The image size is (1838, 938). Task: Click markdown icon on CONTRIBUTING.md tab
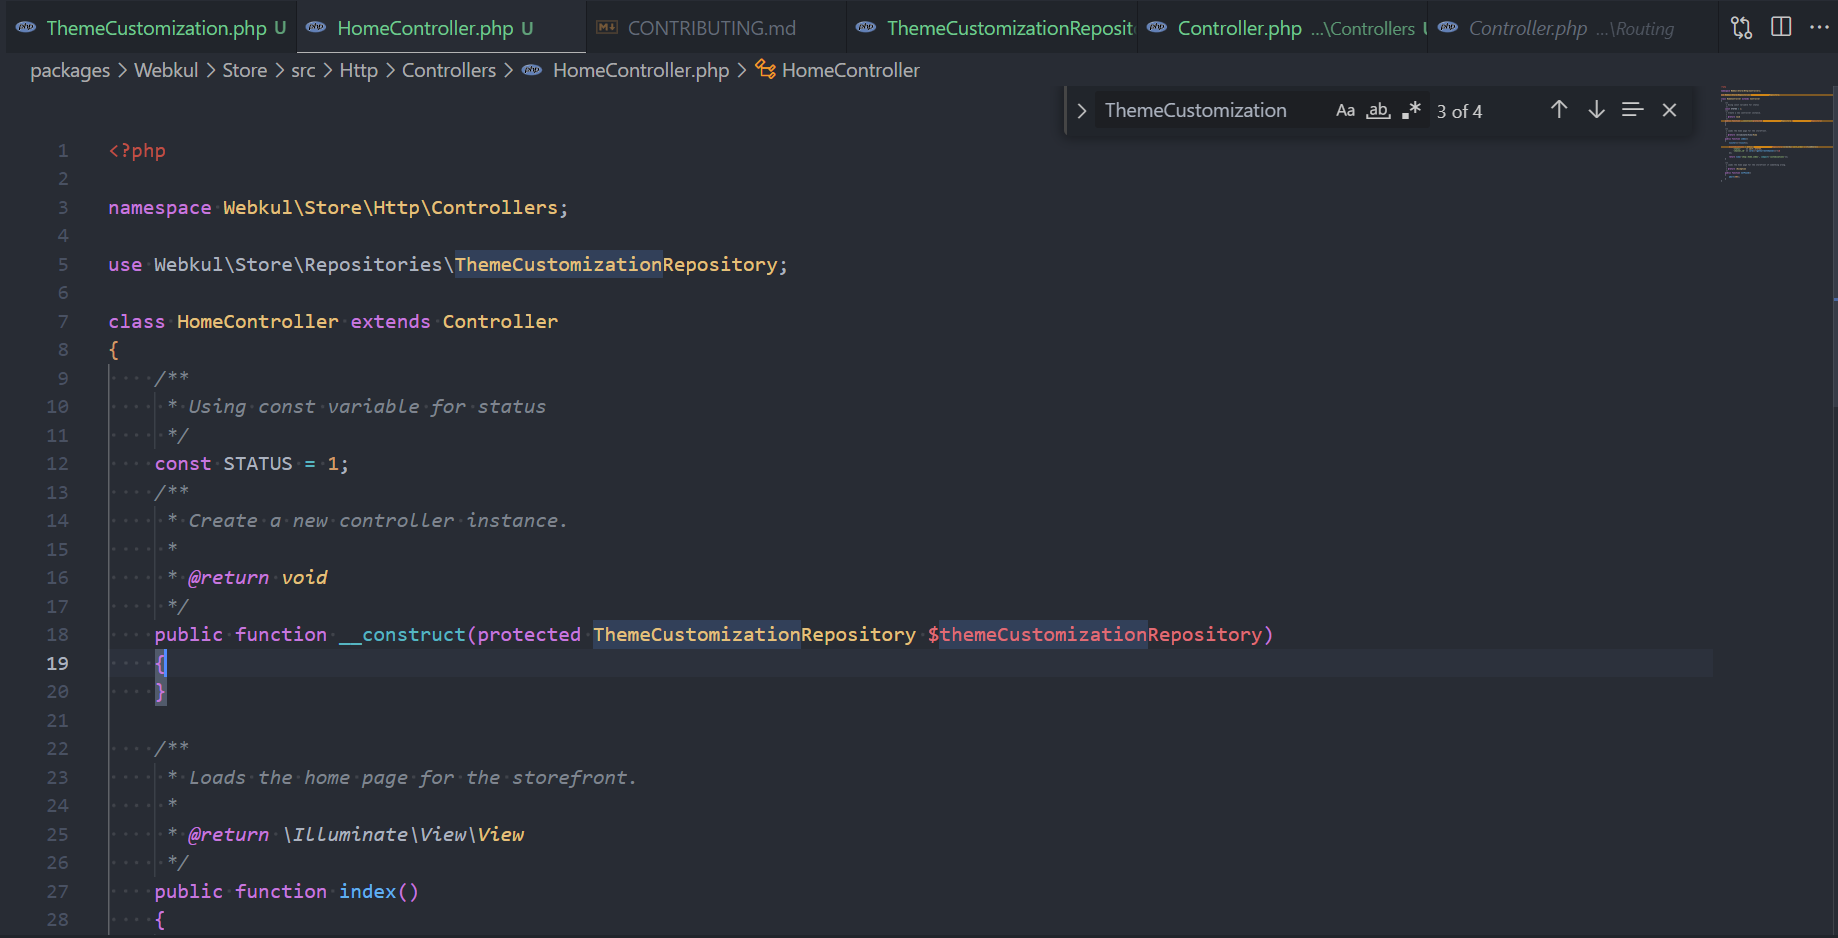pos(607,28)
